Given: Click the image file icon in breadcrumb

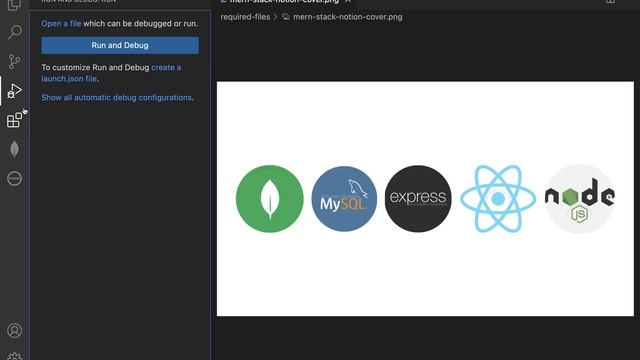Looking at the screenshot, I should pos(286,17).
